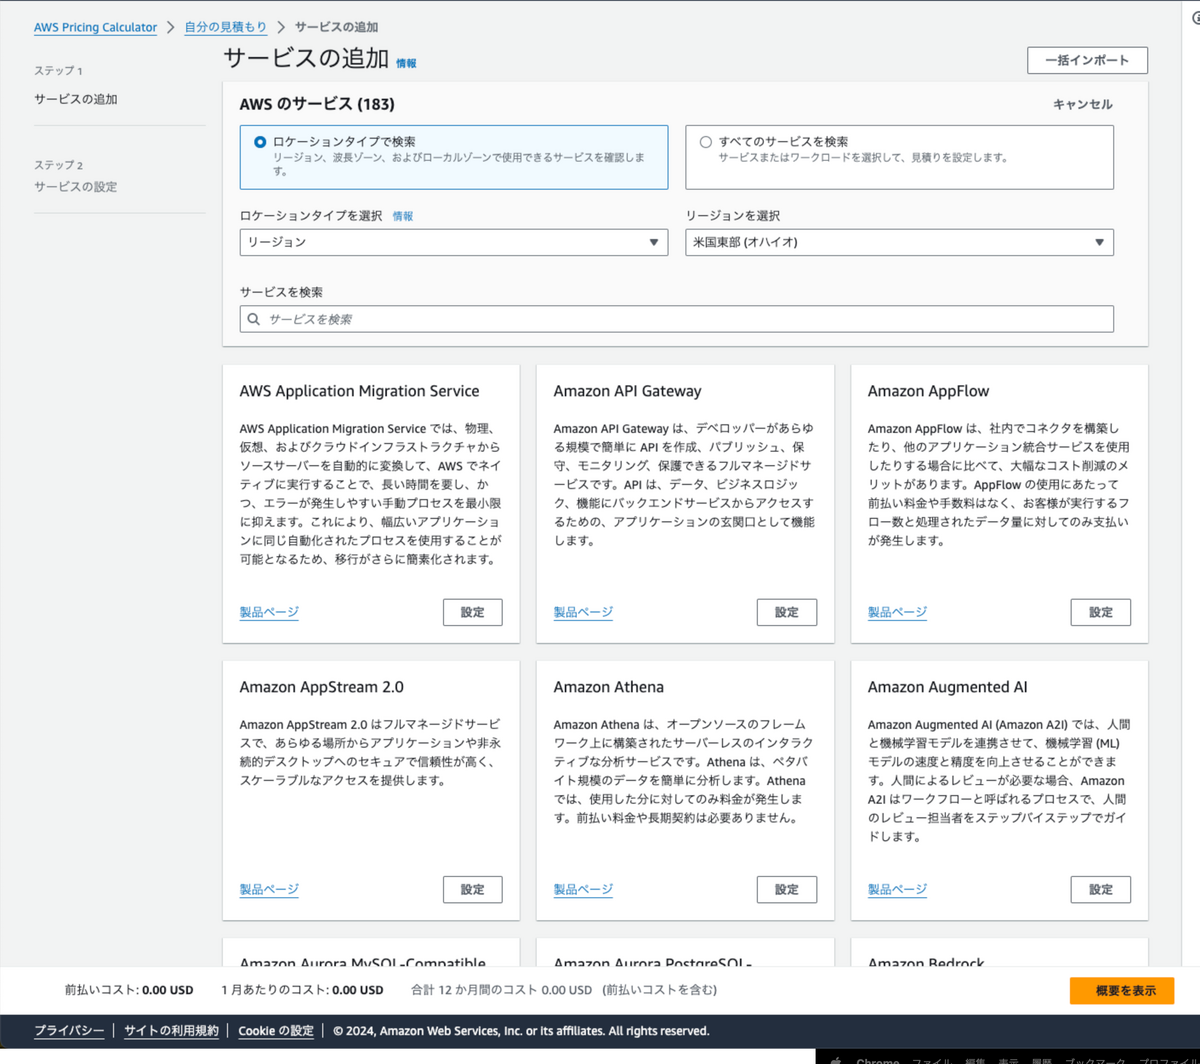Click 設定 on the Amazon AppStream 2.0 card
Viewport: 1200px width, 1064px height.
[472, 889]
